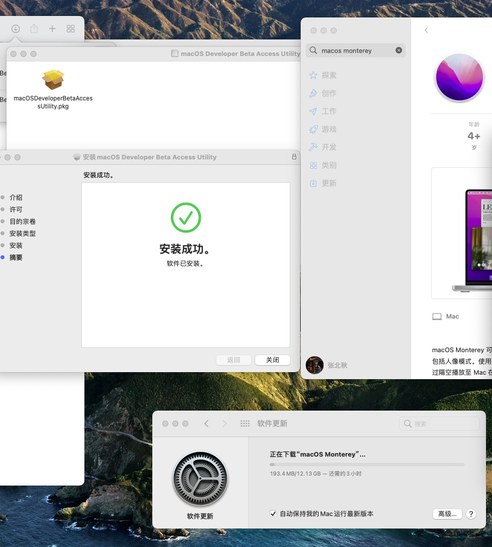Go back in App Store with chevron
This screenshot has height=547, width=492.
tap(426, 30)
